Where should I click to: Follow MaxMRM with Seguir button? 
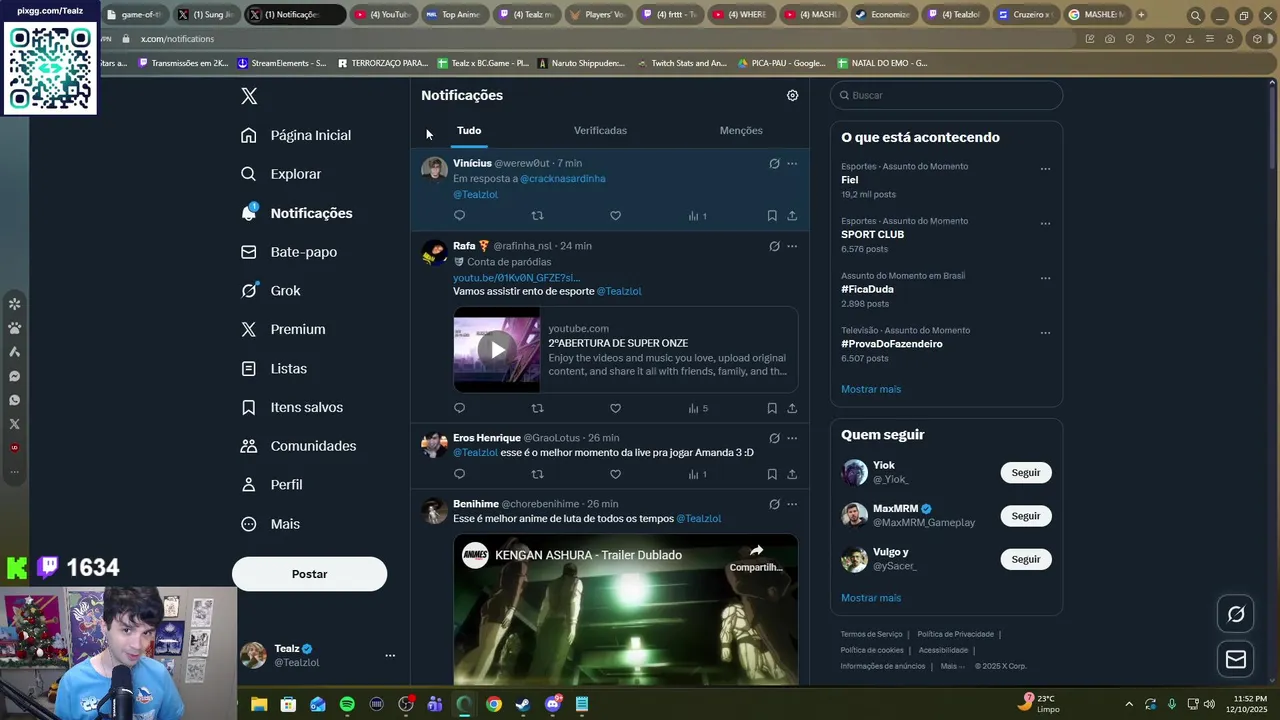[1026, 516]
